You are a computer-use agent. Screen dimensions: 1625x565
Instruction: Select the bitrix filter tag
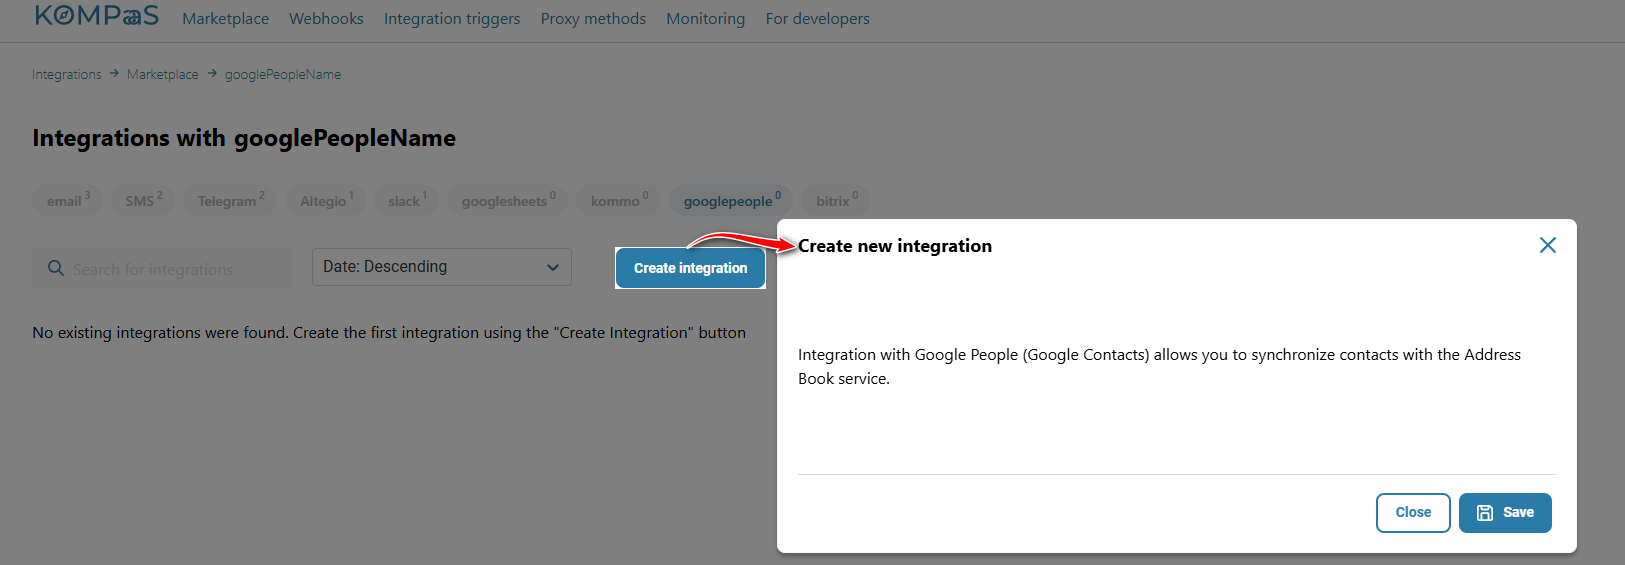[836, 200]
